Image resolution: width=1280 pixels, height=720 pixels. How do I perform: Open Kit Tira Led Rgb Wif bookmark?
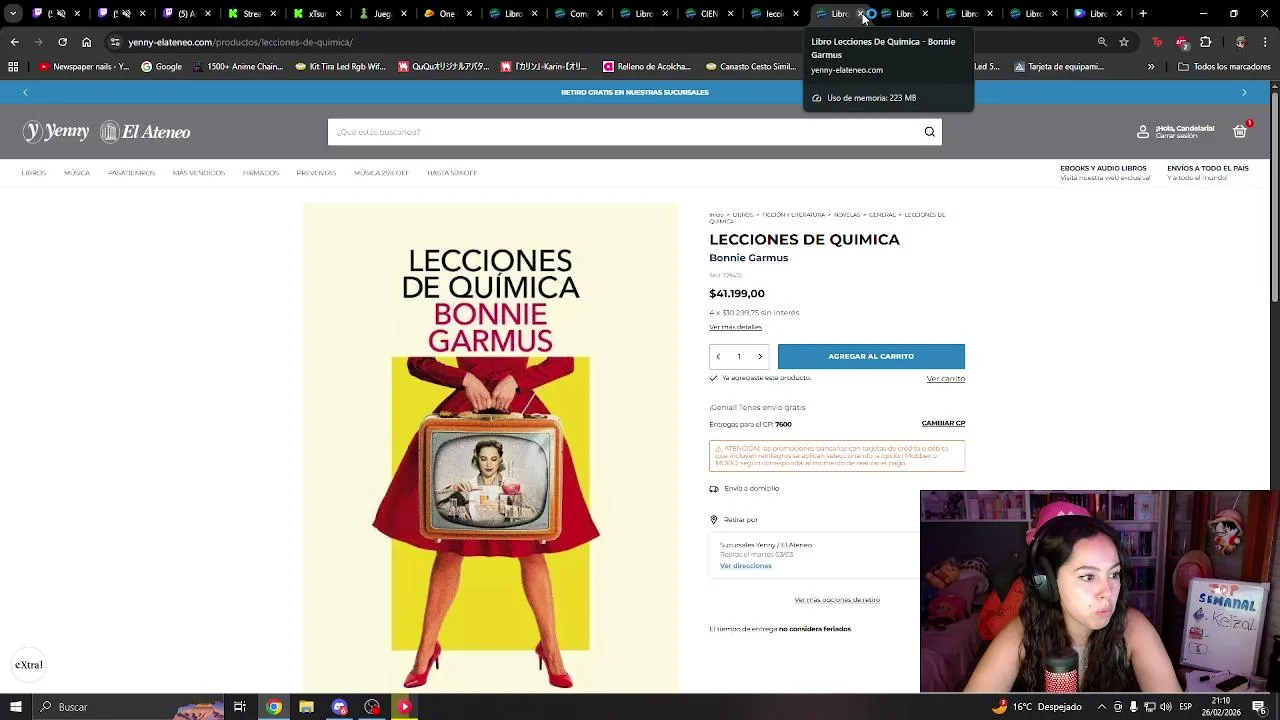(340, 67)
